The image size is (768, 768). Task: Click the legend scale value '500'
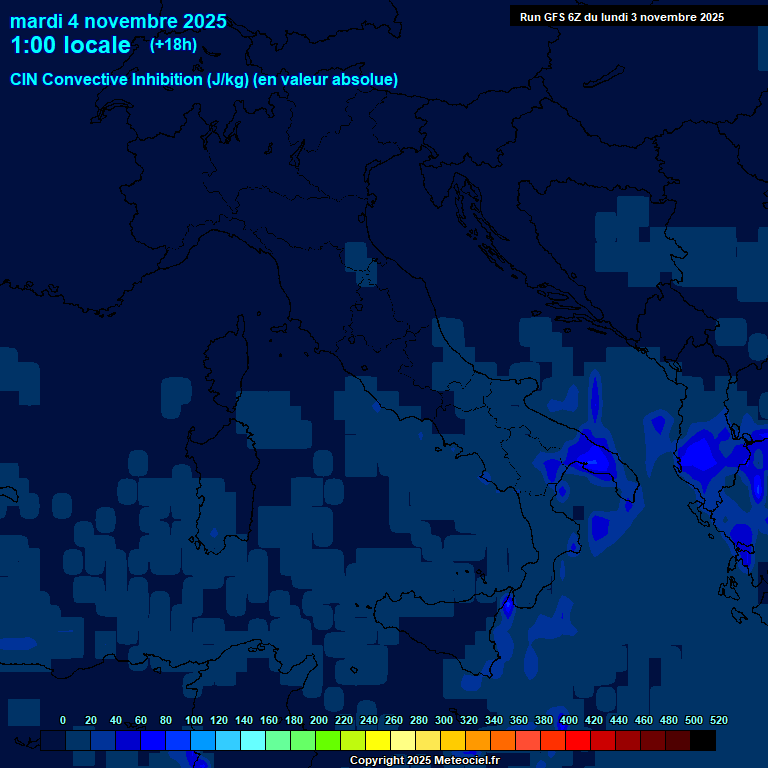tap(693, 720)
